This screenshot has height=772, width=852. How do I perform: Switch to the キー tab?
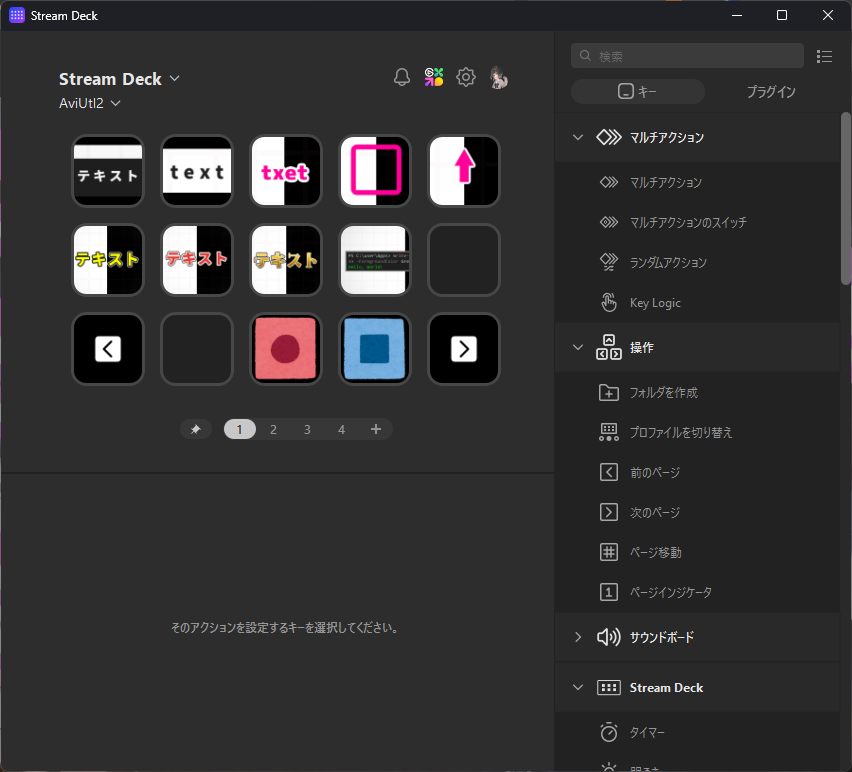coord(637,91)
